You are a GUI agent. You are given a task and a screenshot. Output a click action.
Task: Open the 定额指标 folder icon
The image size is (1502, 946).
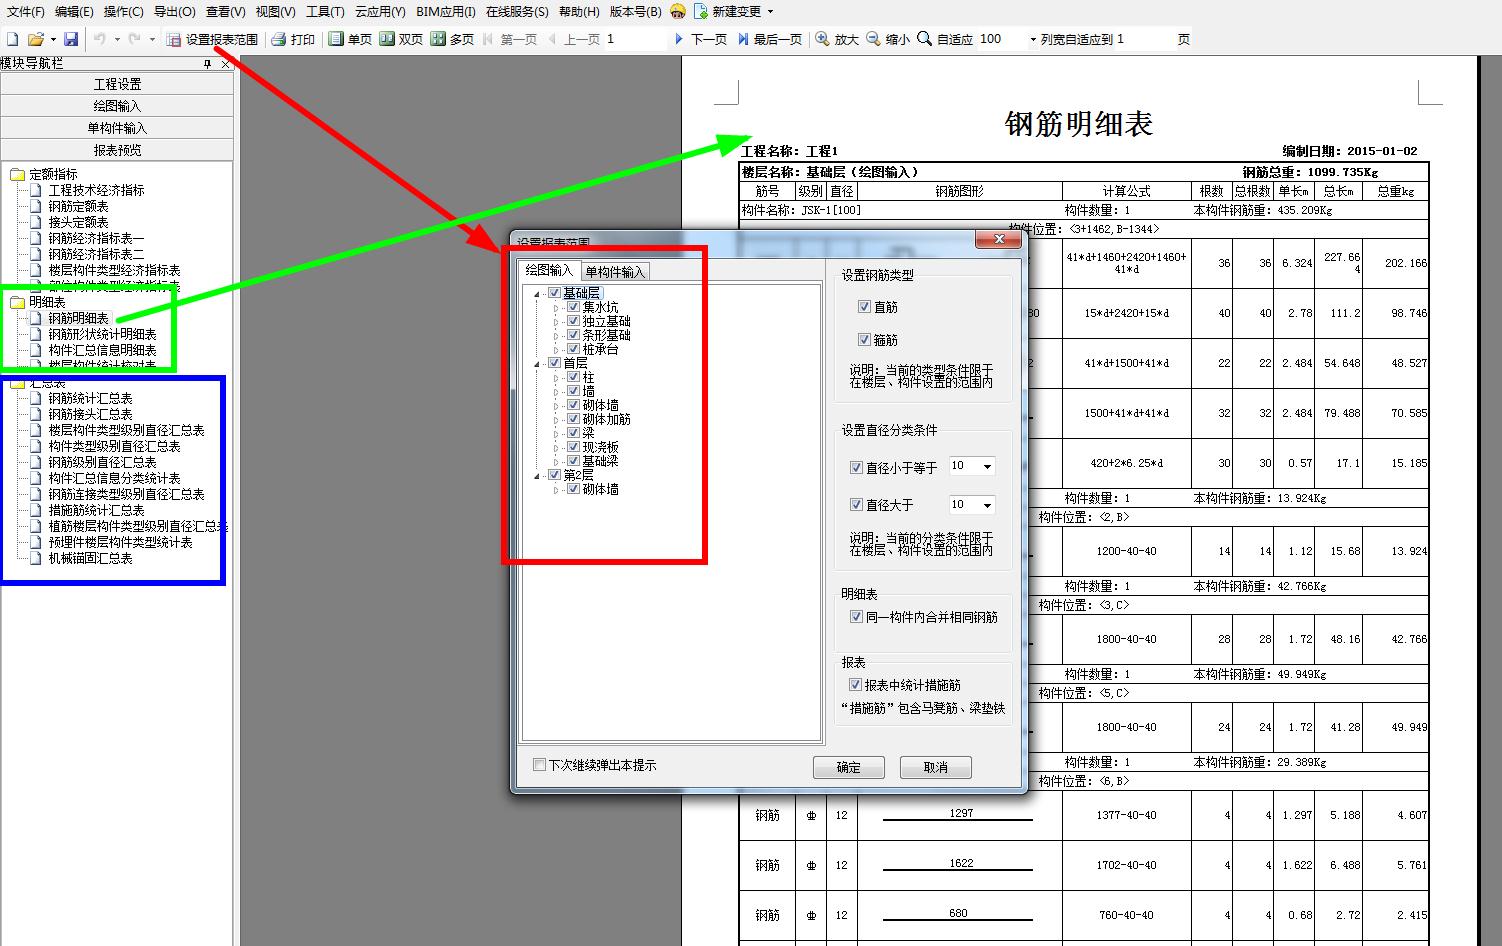coord(17,174)
